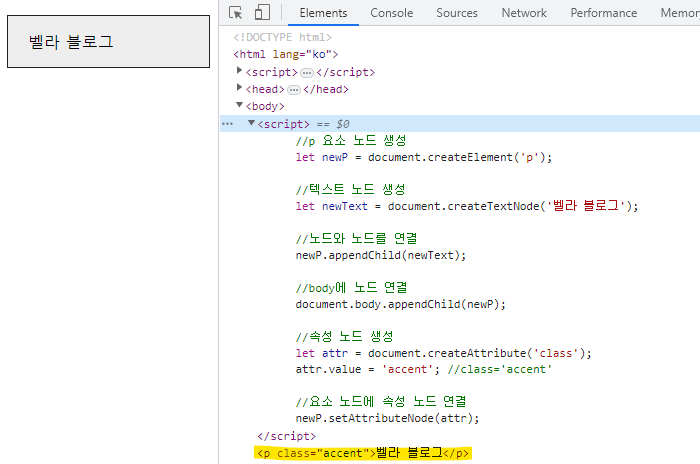Click the document.body.appendChild(newP) line
The width and height of the screenshot is (700, 464).
point(400,305)
